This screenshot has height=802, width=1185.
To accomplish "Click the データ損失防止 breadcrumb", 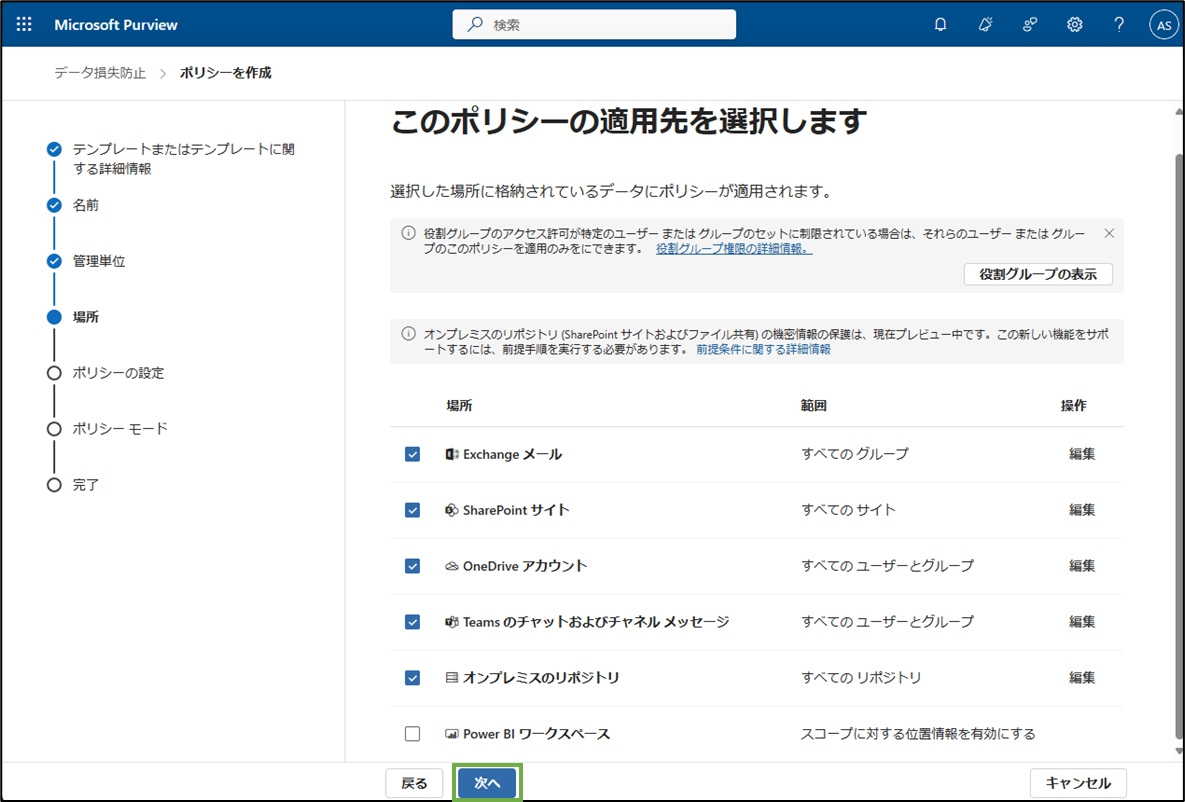I will point(100,73).
